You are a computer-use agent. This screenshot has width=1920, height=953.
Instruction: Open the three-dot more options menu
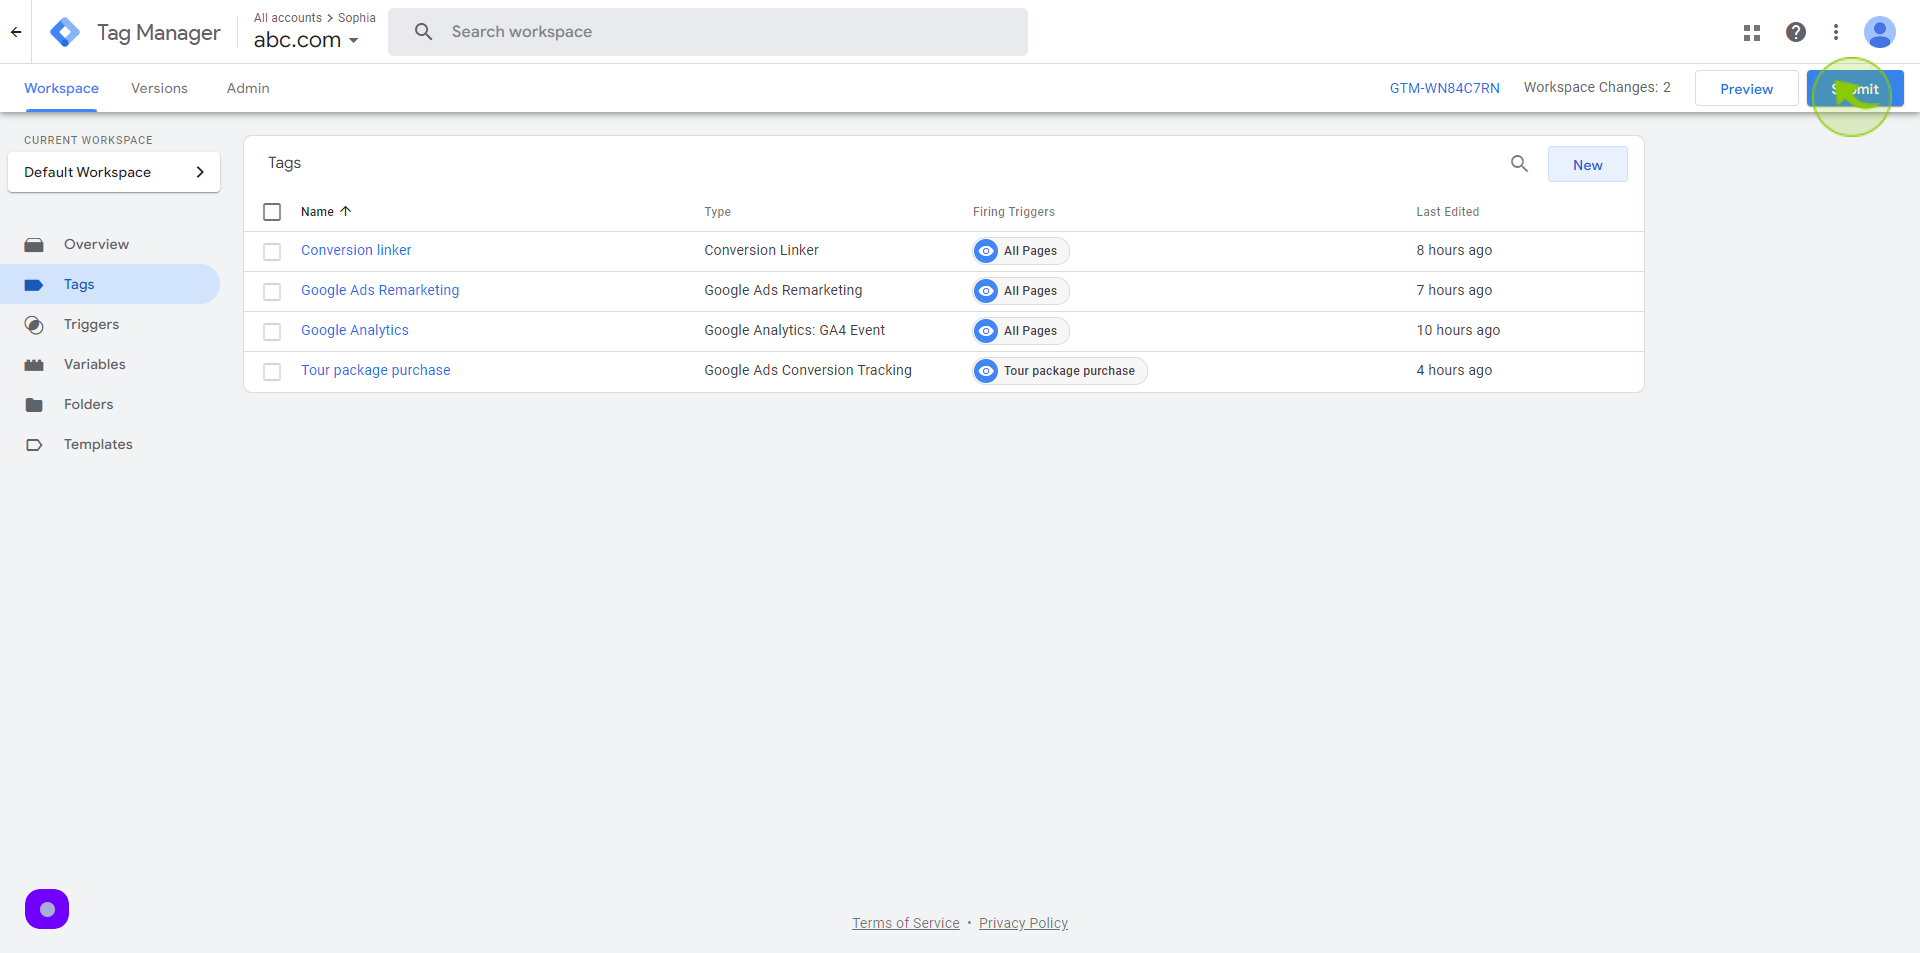click(x=1836, y=32)
